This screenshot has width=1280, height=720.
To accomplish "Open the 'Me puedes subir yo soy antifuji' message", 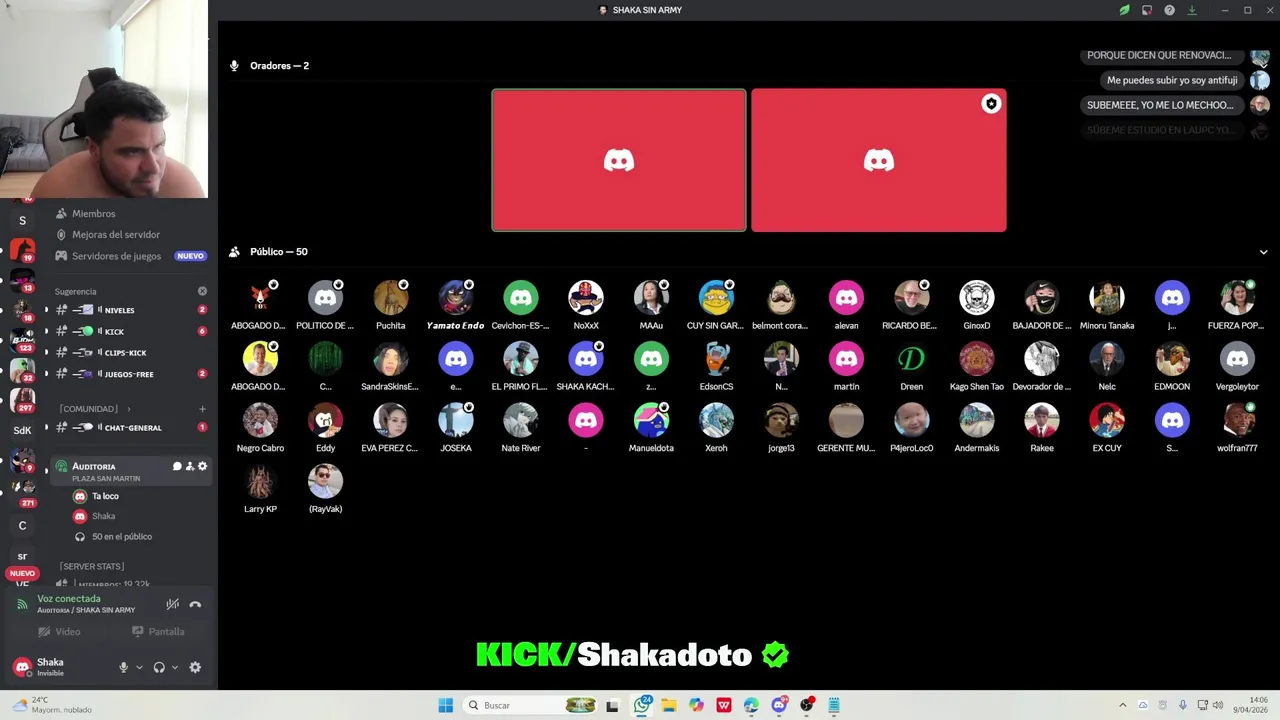I will coord(1172,80).
